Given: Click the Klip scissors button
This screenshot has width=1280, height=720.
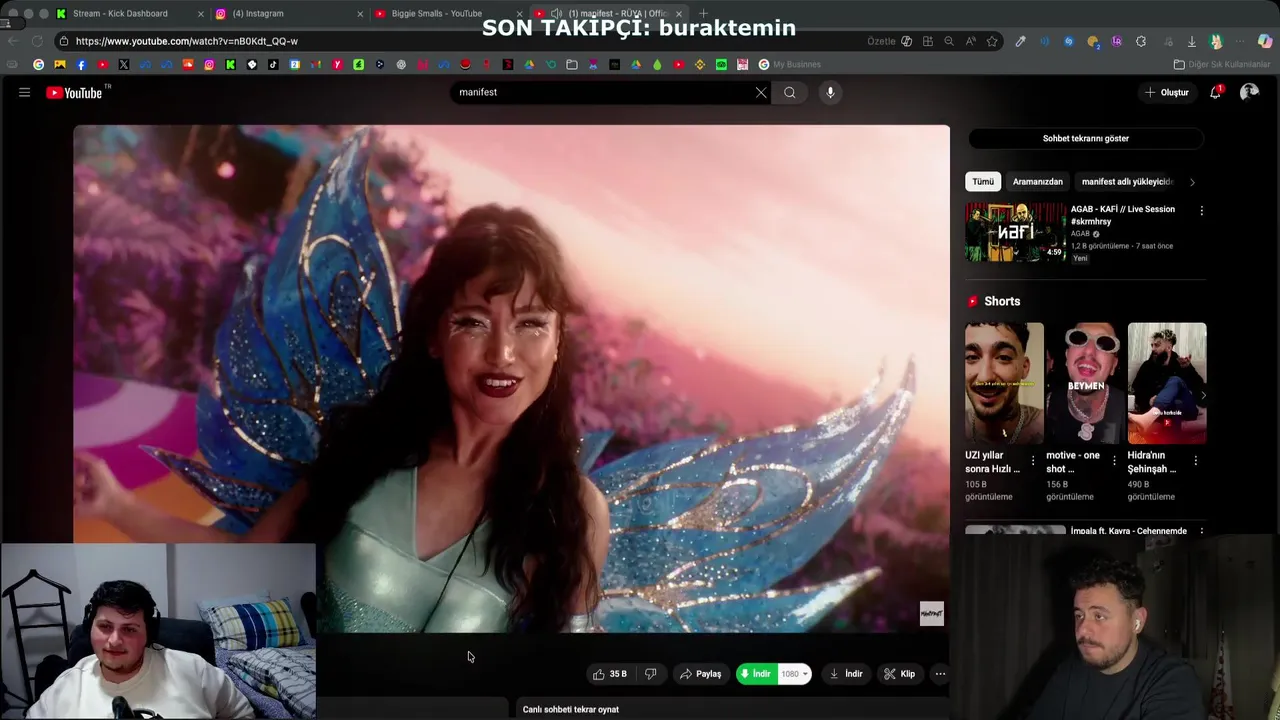Looking at the screenshot, I should pos(899,674).
